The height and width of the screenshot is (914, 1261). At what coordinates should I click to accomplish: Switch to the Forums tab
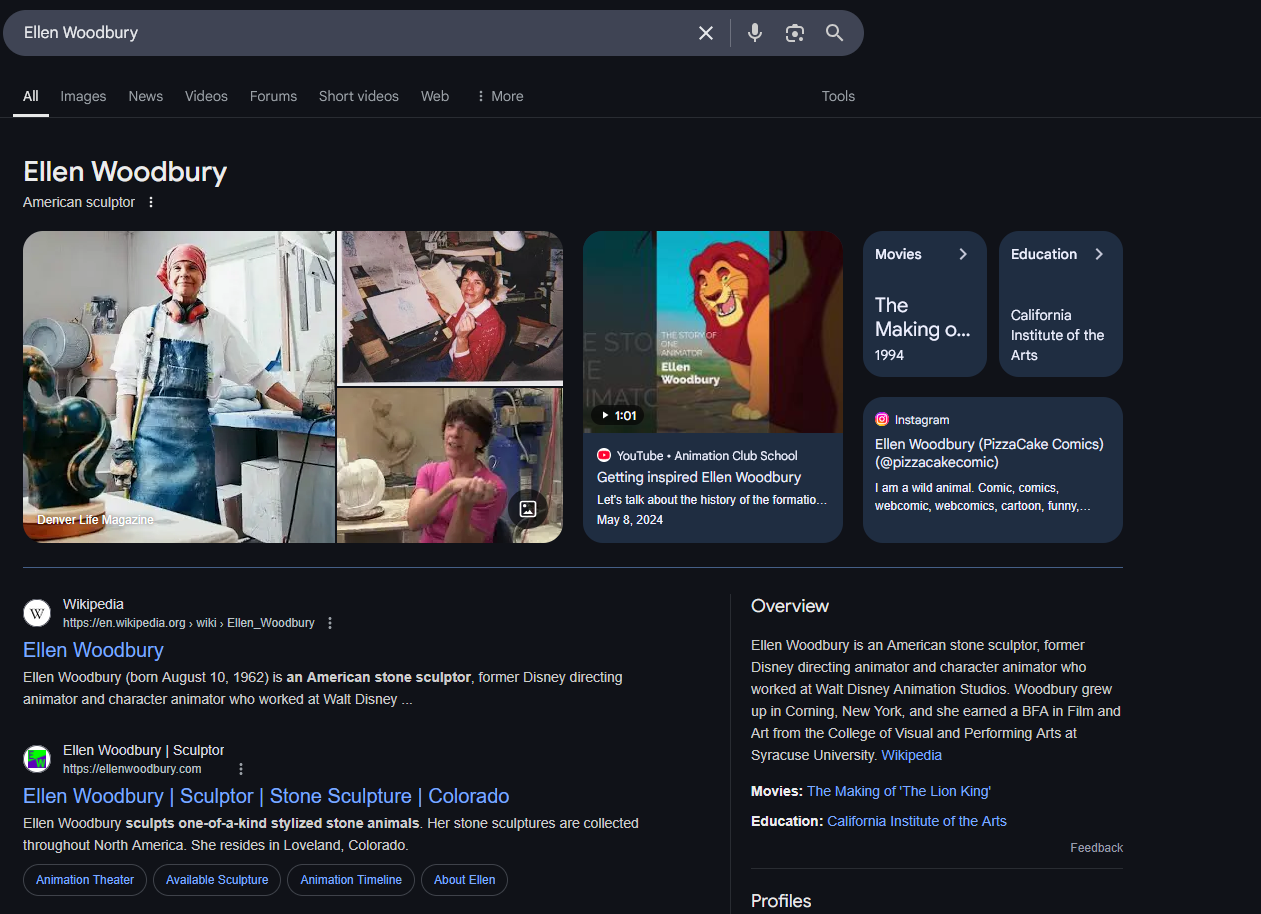click(273, 96)
